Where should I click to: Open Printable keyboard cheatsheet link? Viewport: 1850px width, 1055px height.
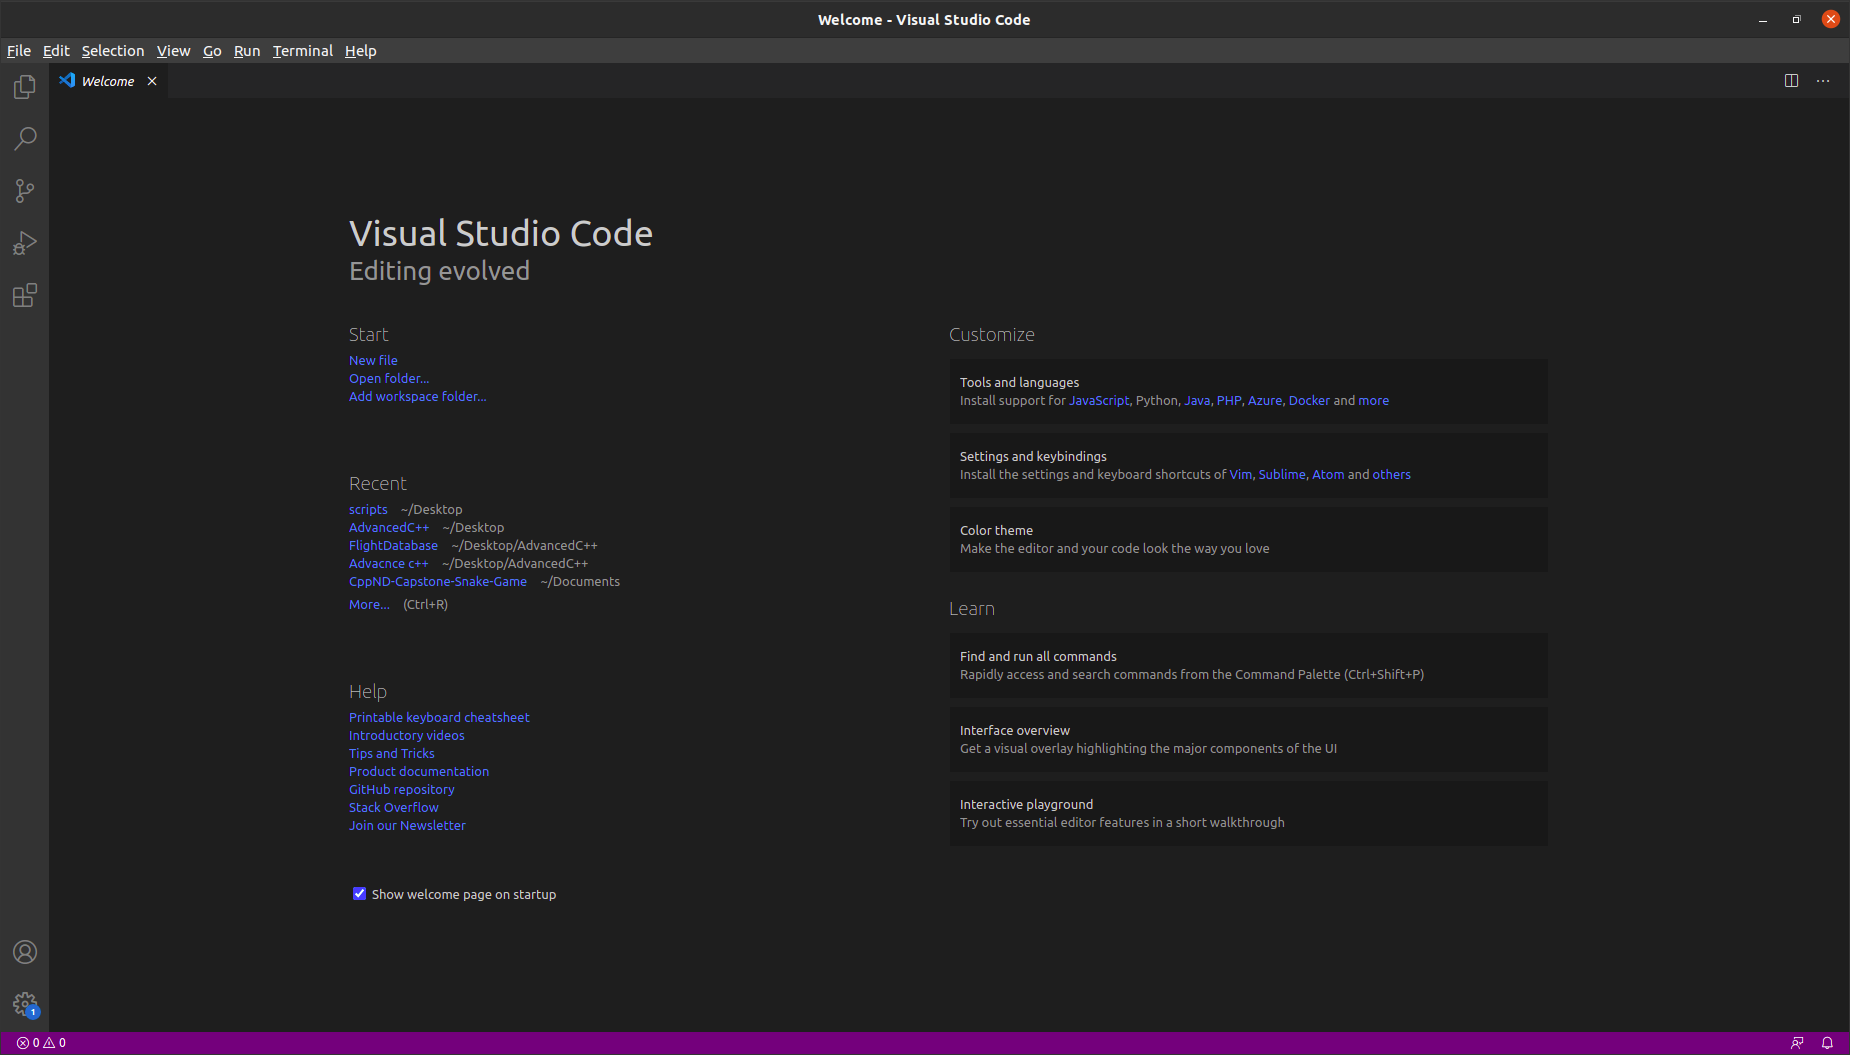[439, 717]
